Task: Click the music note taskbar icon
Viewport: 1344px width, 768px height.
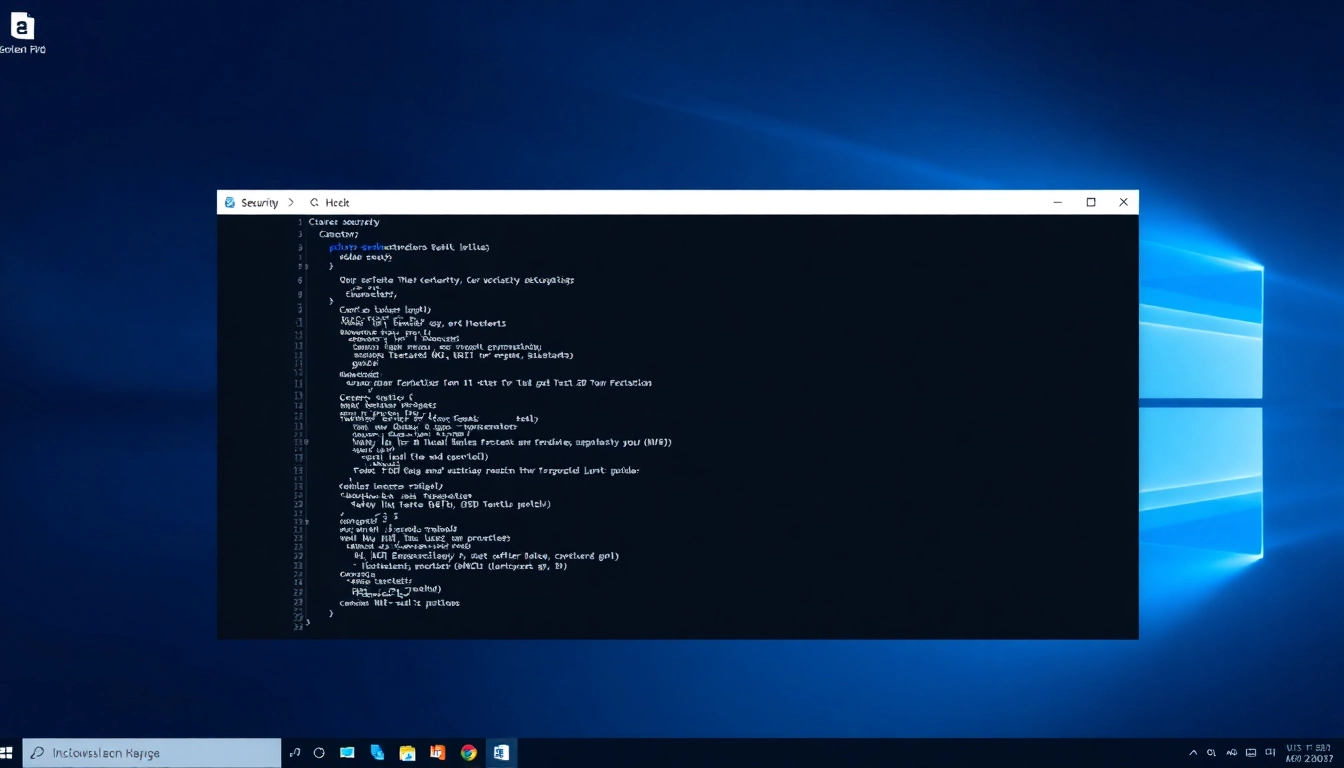Action: pyautogui.click(x=295, y=753)
